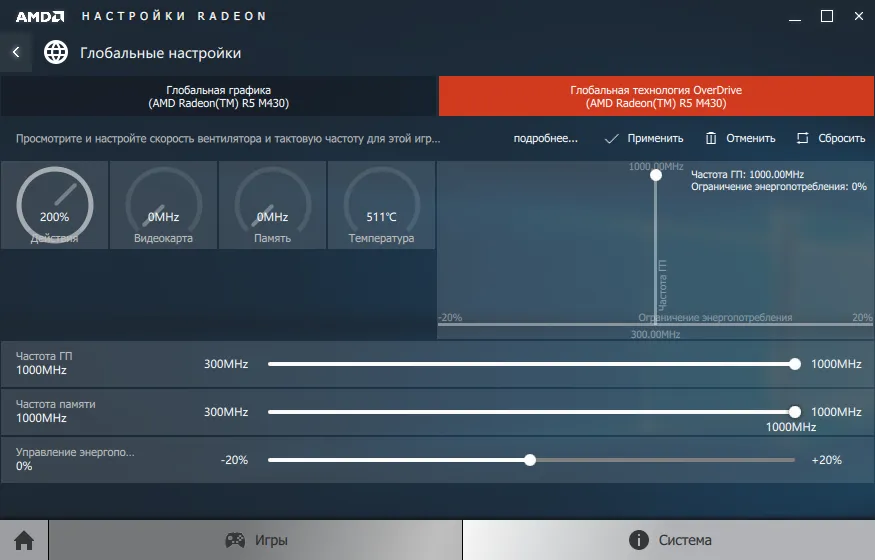Image resolution: width=875 pixels, height=560 pixels.
Task: Click the Память 0MHz gauge
Action: coord(272,206)
